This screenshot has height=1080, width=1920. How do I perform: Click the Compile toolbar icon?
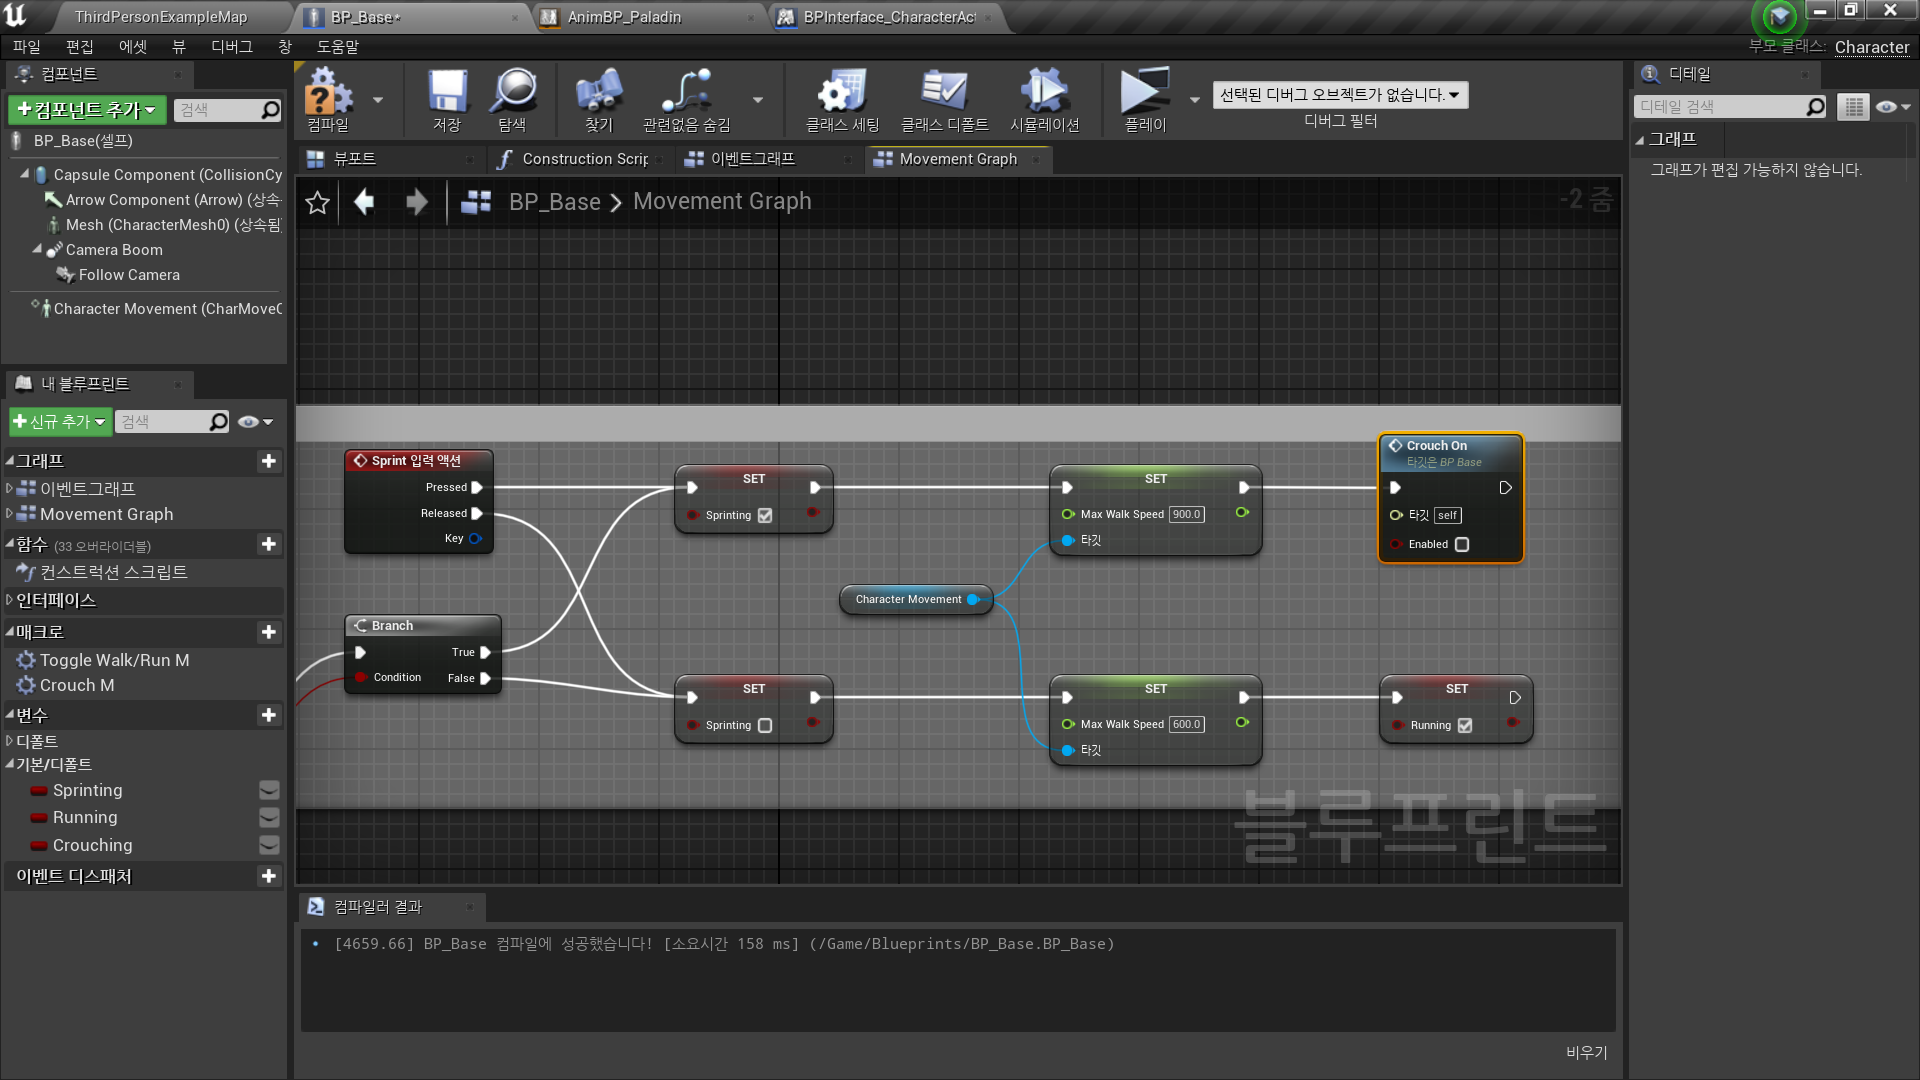point(328,94)
